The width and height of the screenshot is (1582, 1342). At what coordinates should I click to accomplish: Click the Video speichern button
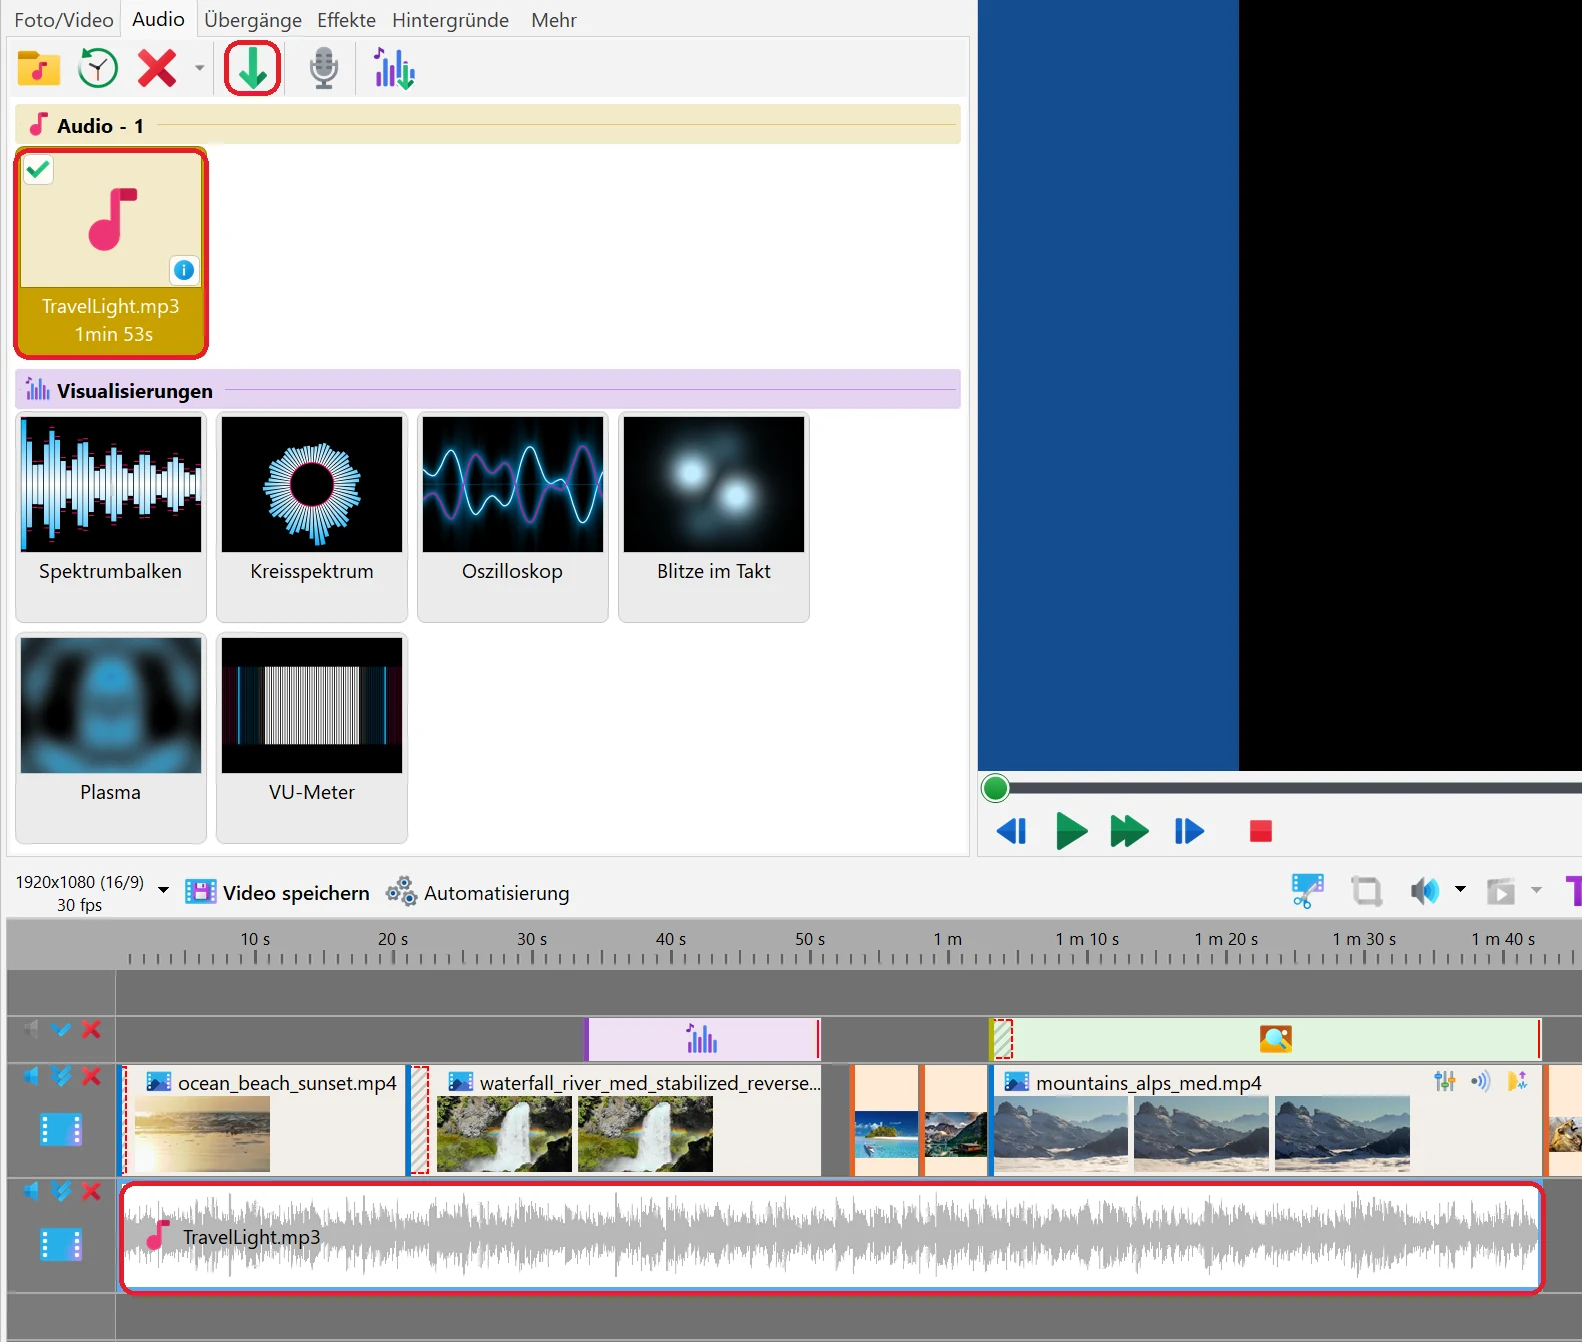click(278, 893)
